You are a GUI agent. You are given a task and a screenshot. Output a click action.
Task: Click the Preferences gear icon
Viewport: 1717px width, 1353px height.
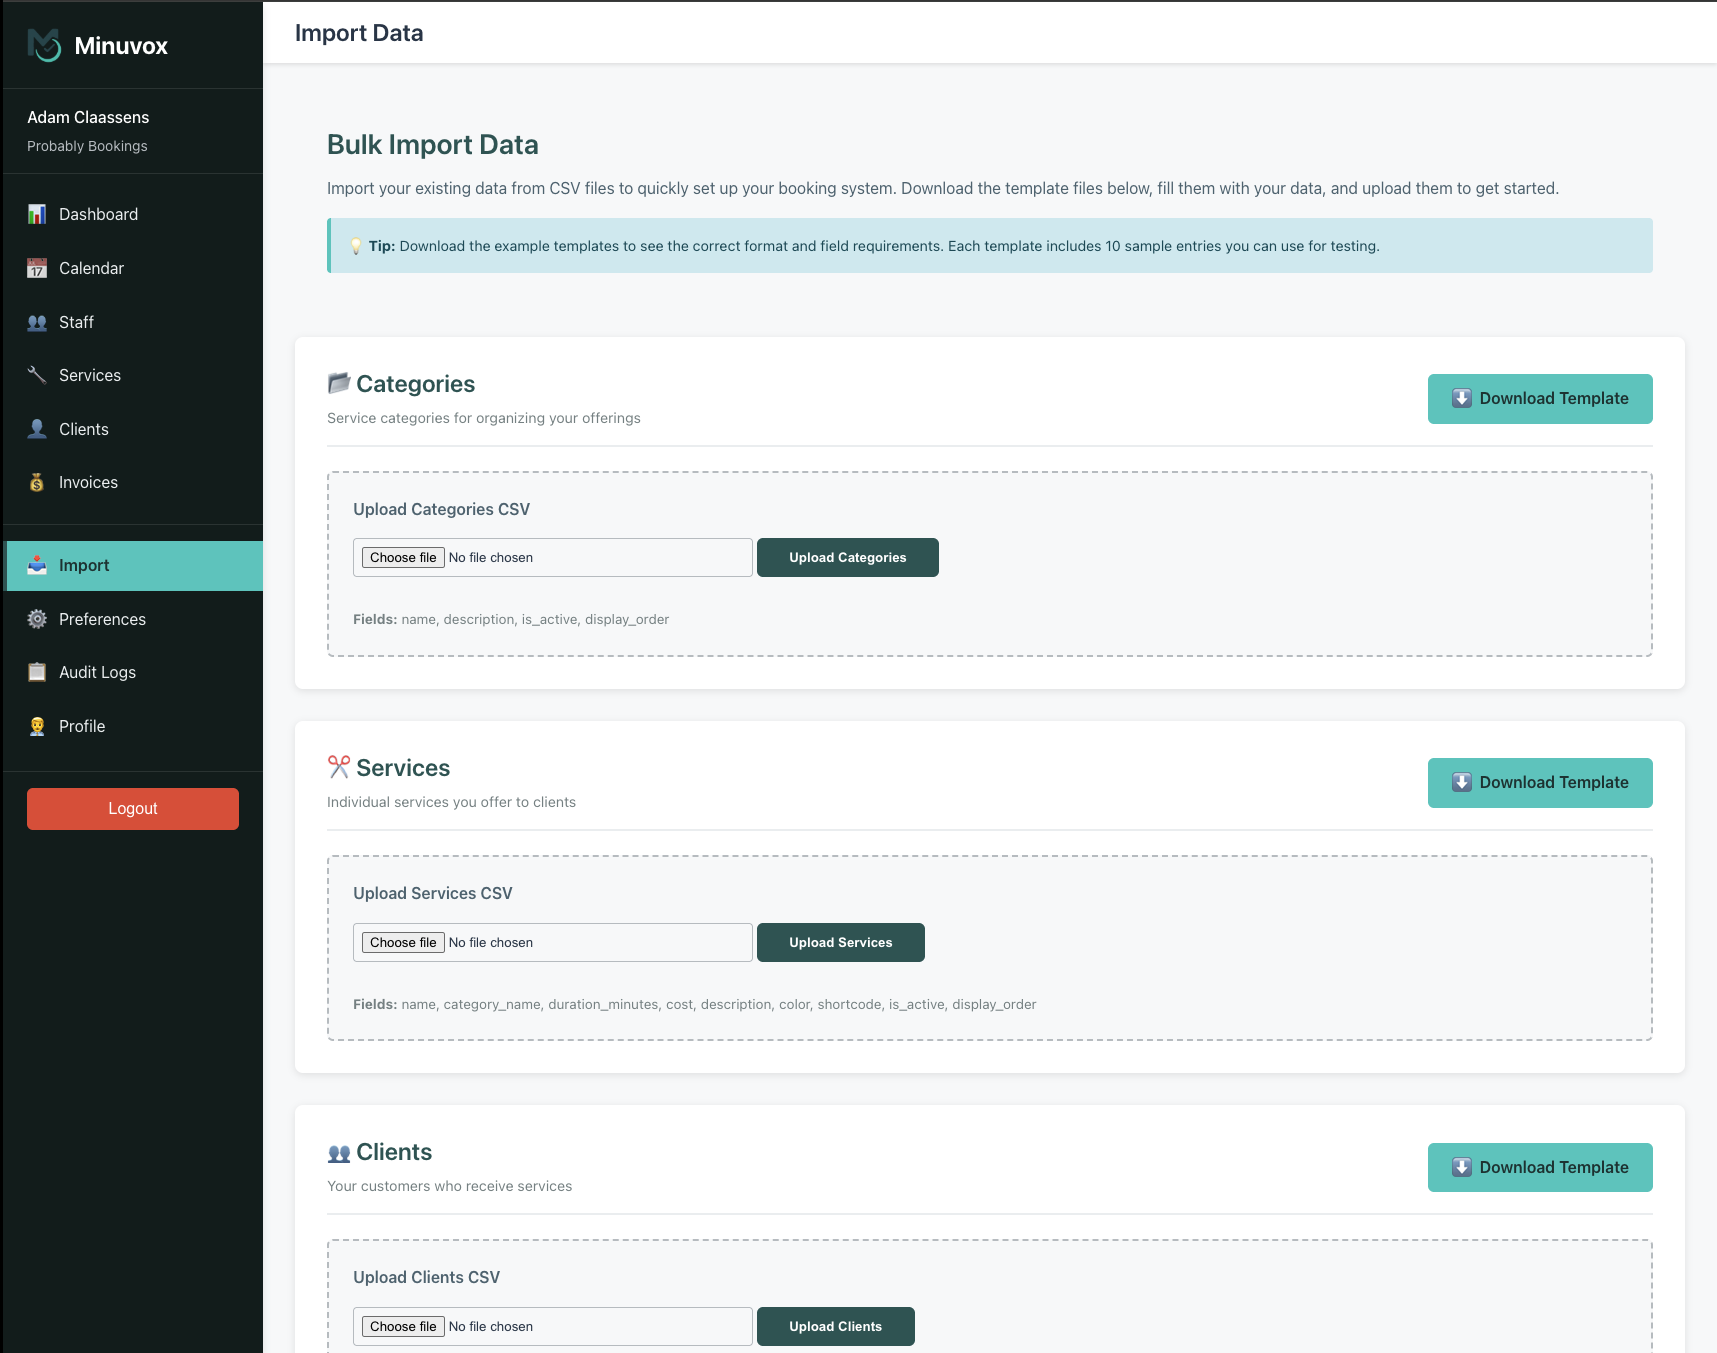tap(37, 619)
